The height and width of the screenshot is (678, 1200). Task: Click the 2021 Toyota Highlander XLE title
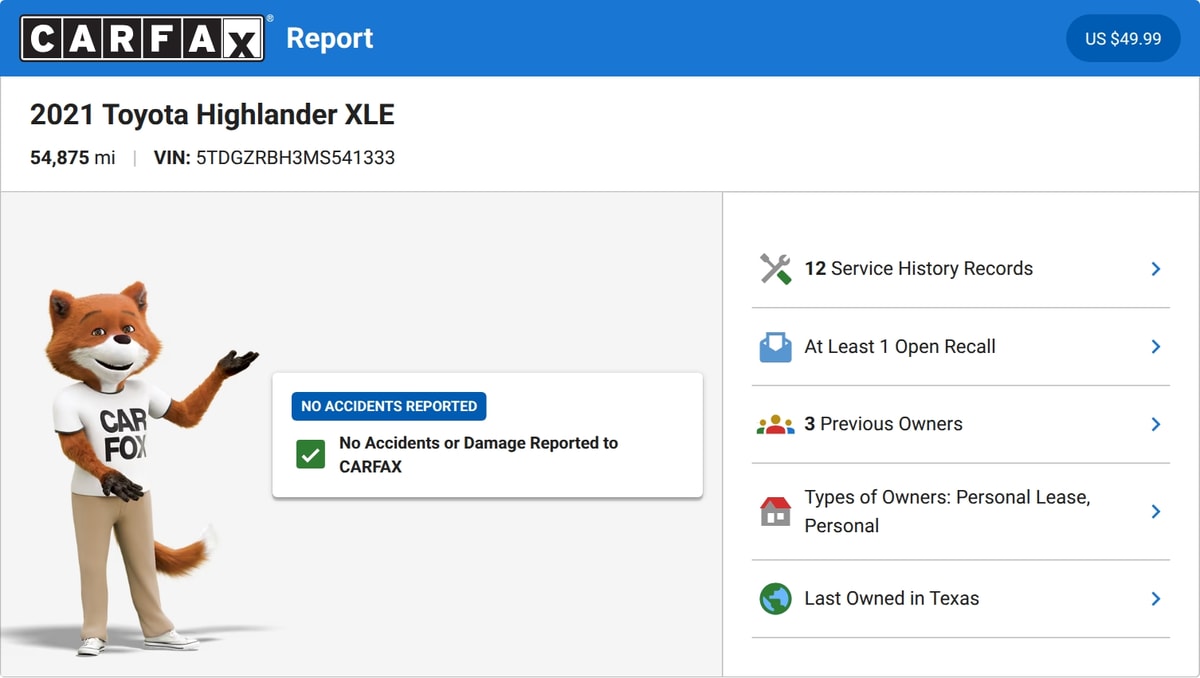point(212,114)
